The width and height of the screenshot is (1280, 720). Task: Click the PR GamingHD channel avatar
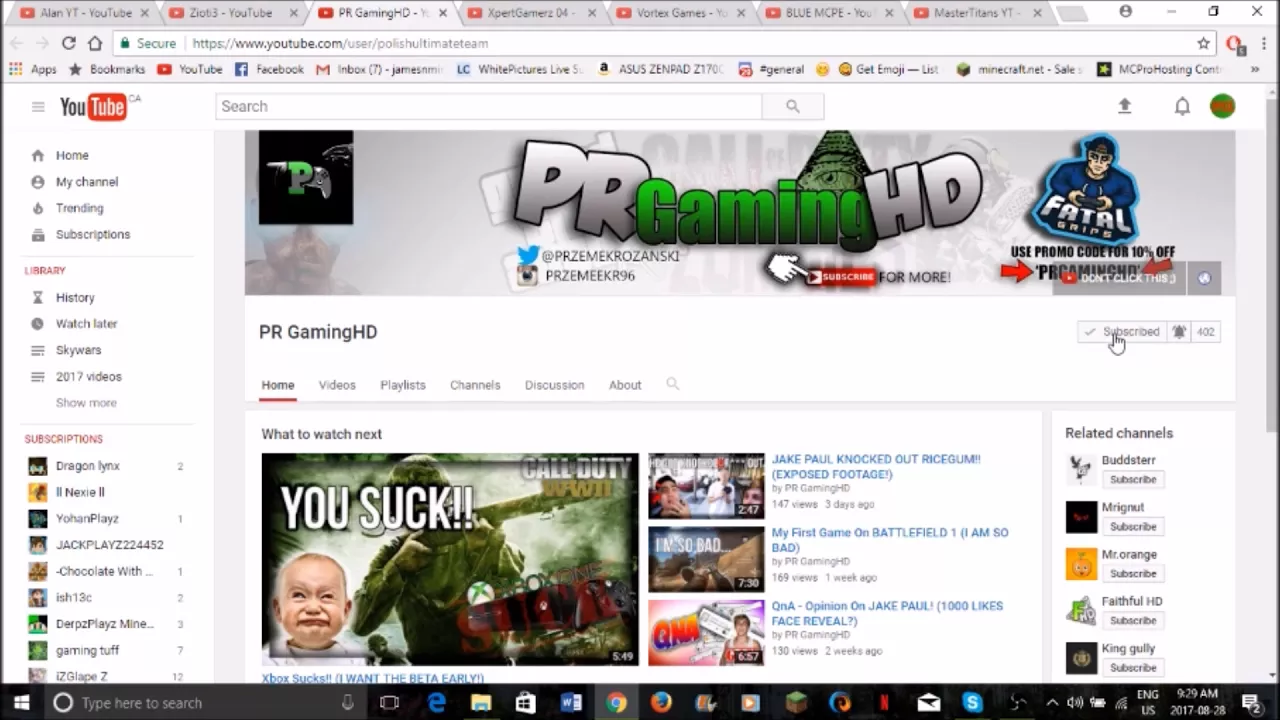coord(306,177)
